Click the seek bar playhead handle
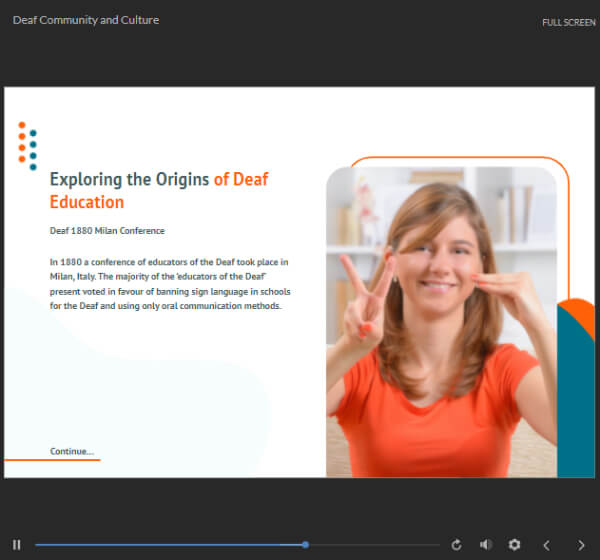The height and width of the screenshot is (560, 600). point(305,544)
